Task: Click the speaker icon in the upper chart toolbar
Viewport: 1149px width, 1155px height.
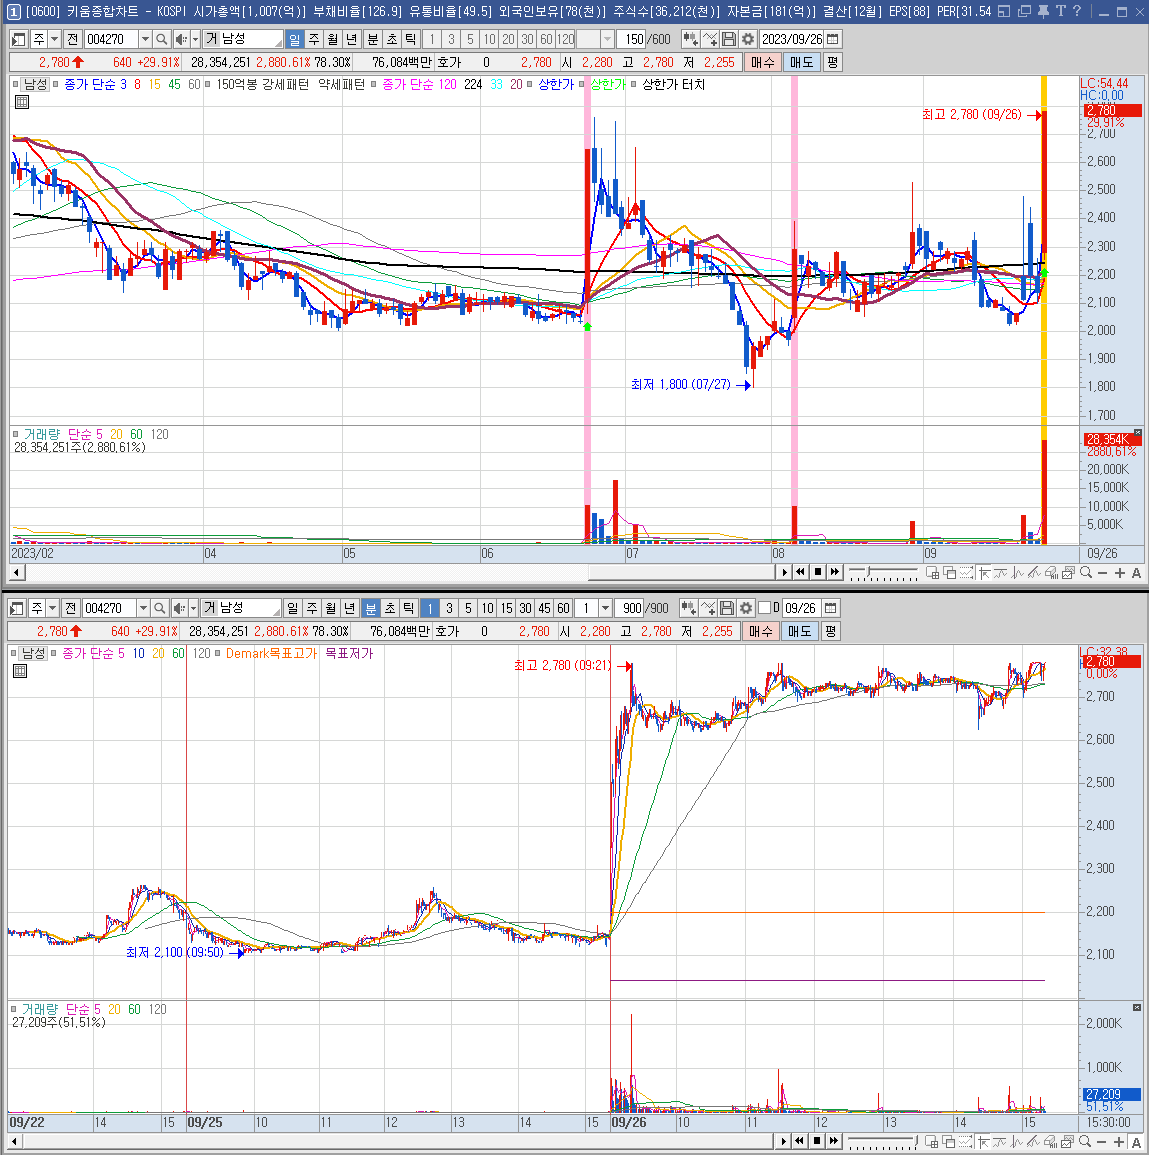Action: pyautogui.click(x=180, y=39)
